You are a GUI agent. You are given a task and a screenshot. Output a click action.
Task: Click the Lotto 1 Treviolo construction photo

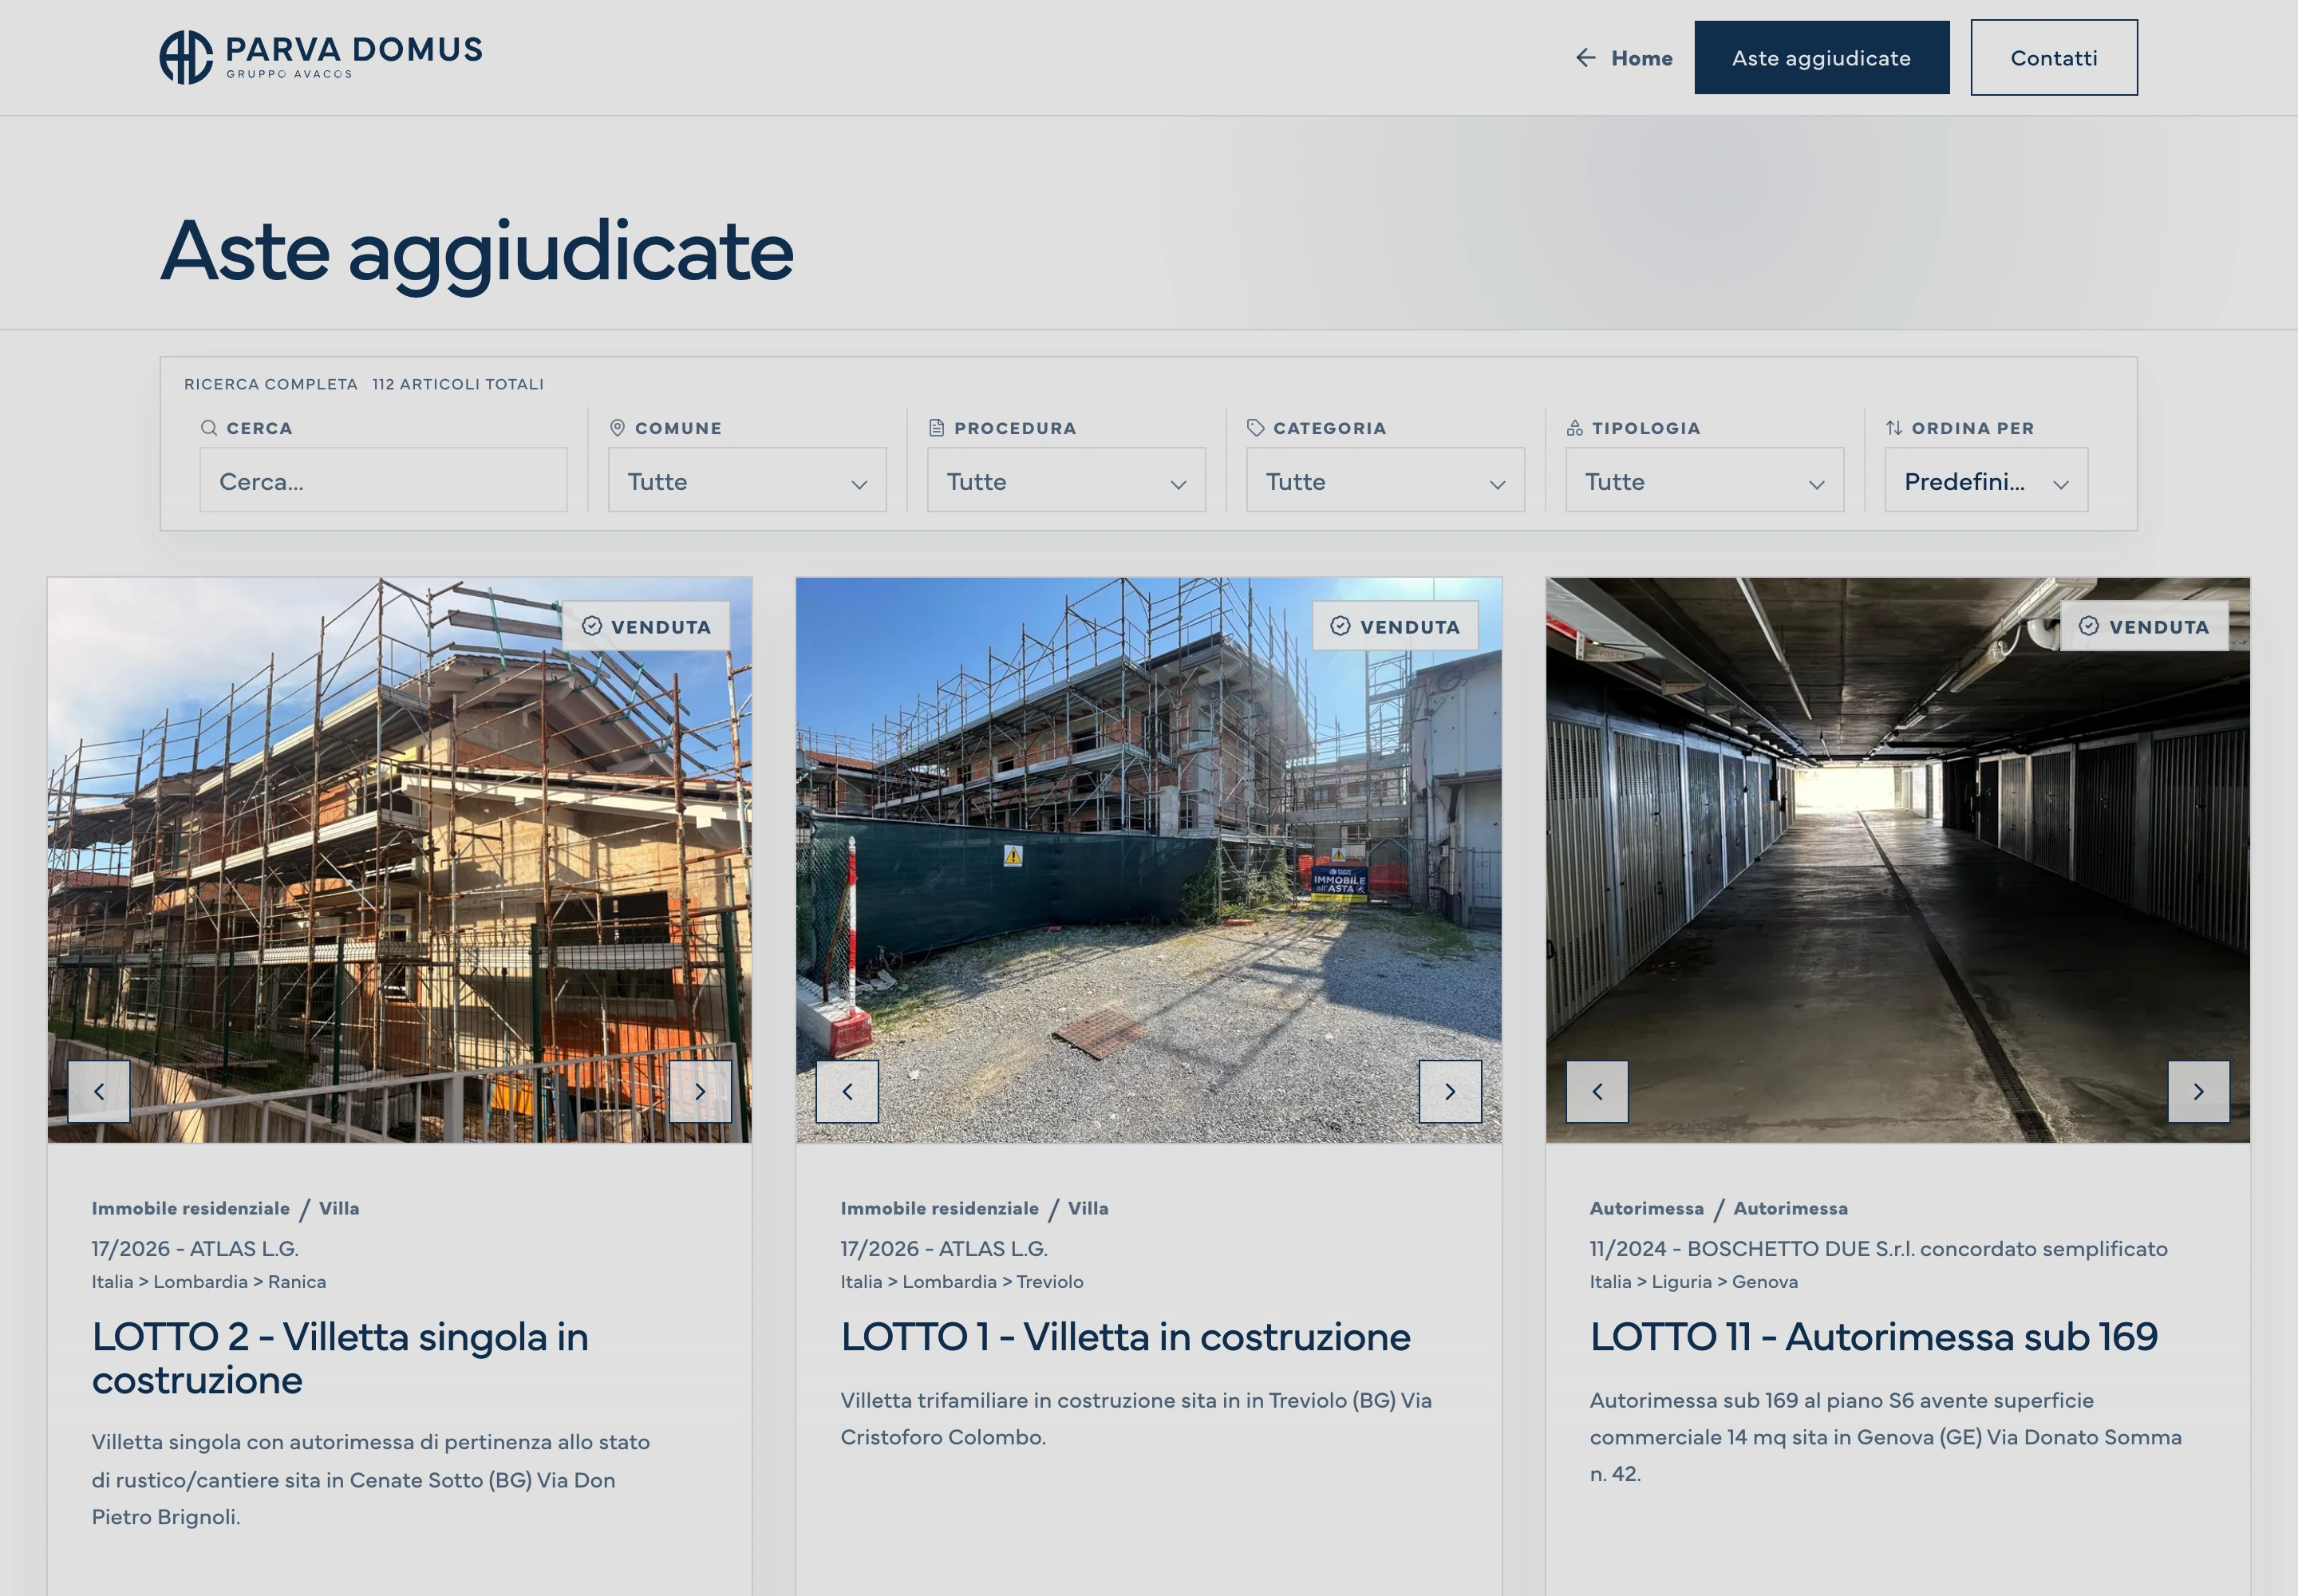point(1148,860)
